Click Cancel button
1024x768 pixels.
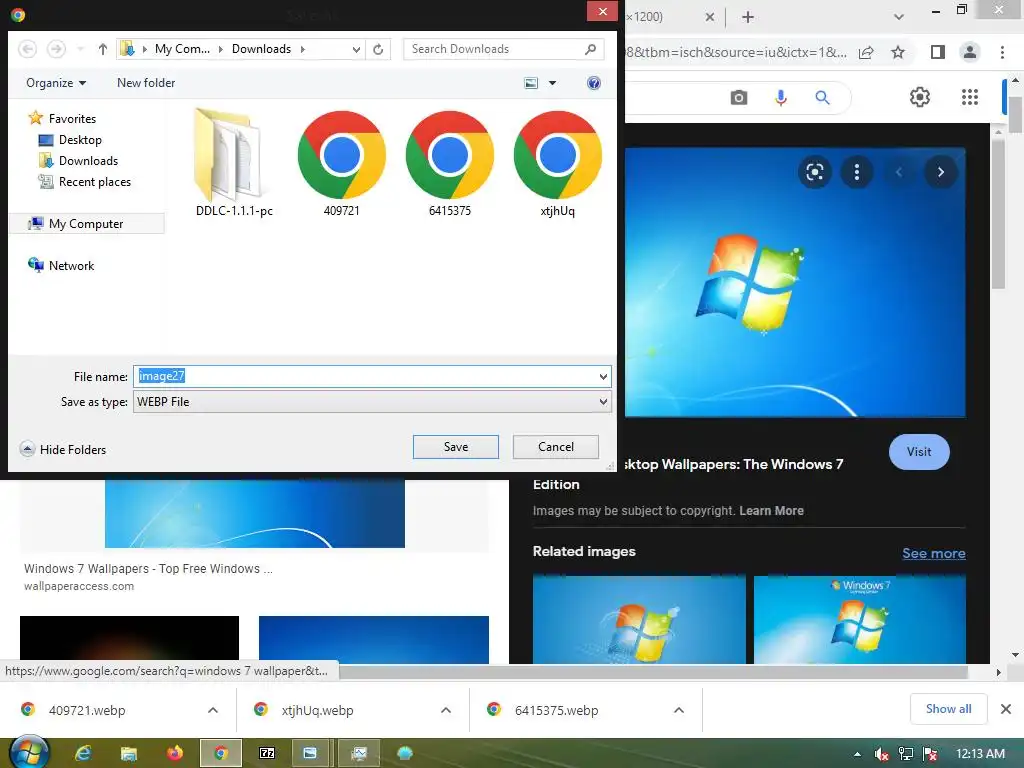tap(556, 447)
